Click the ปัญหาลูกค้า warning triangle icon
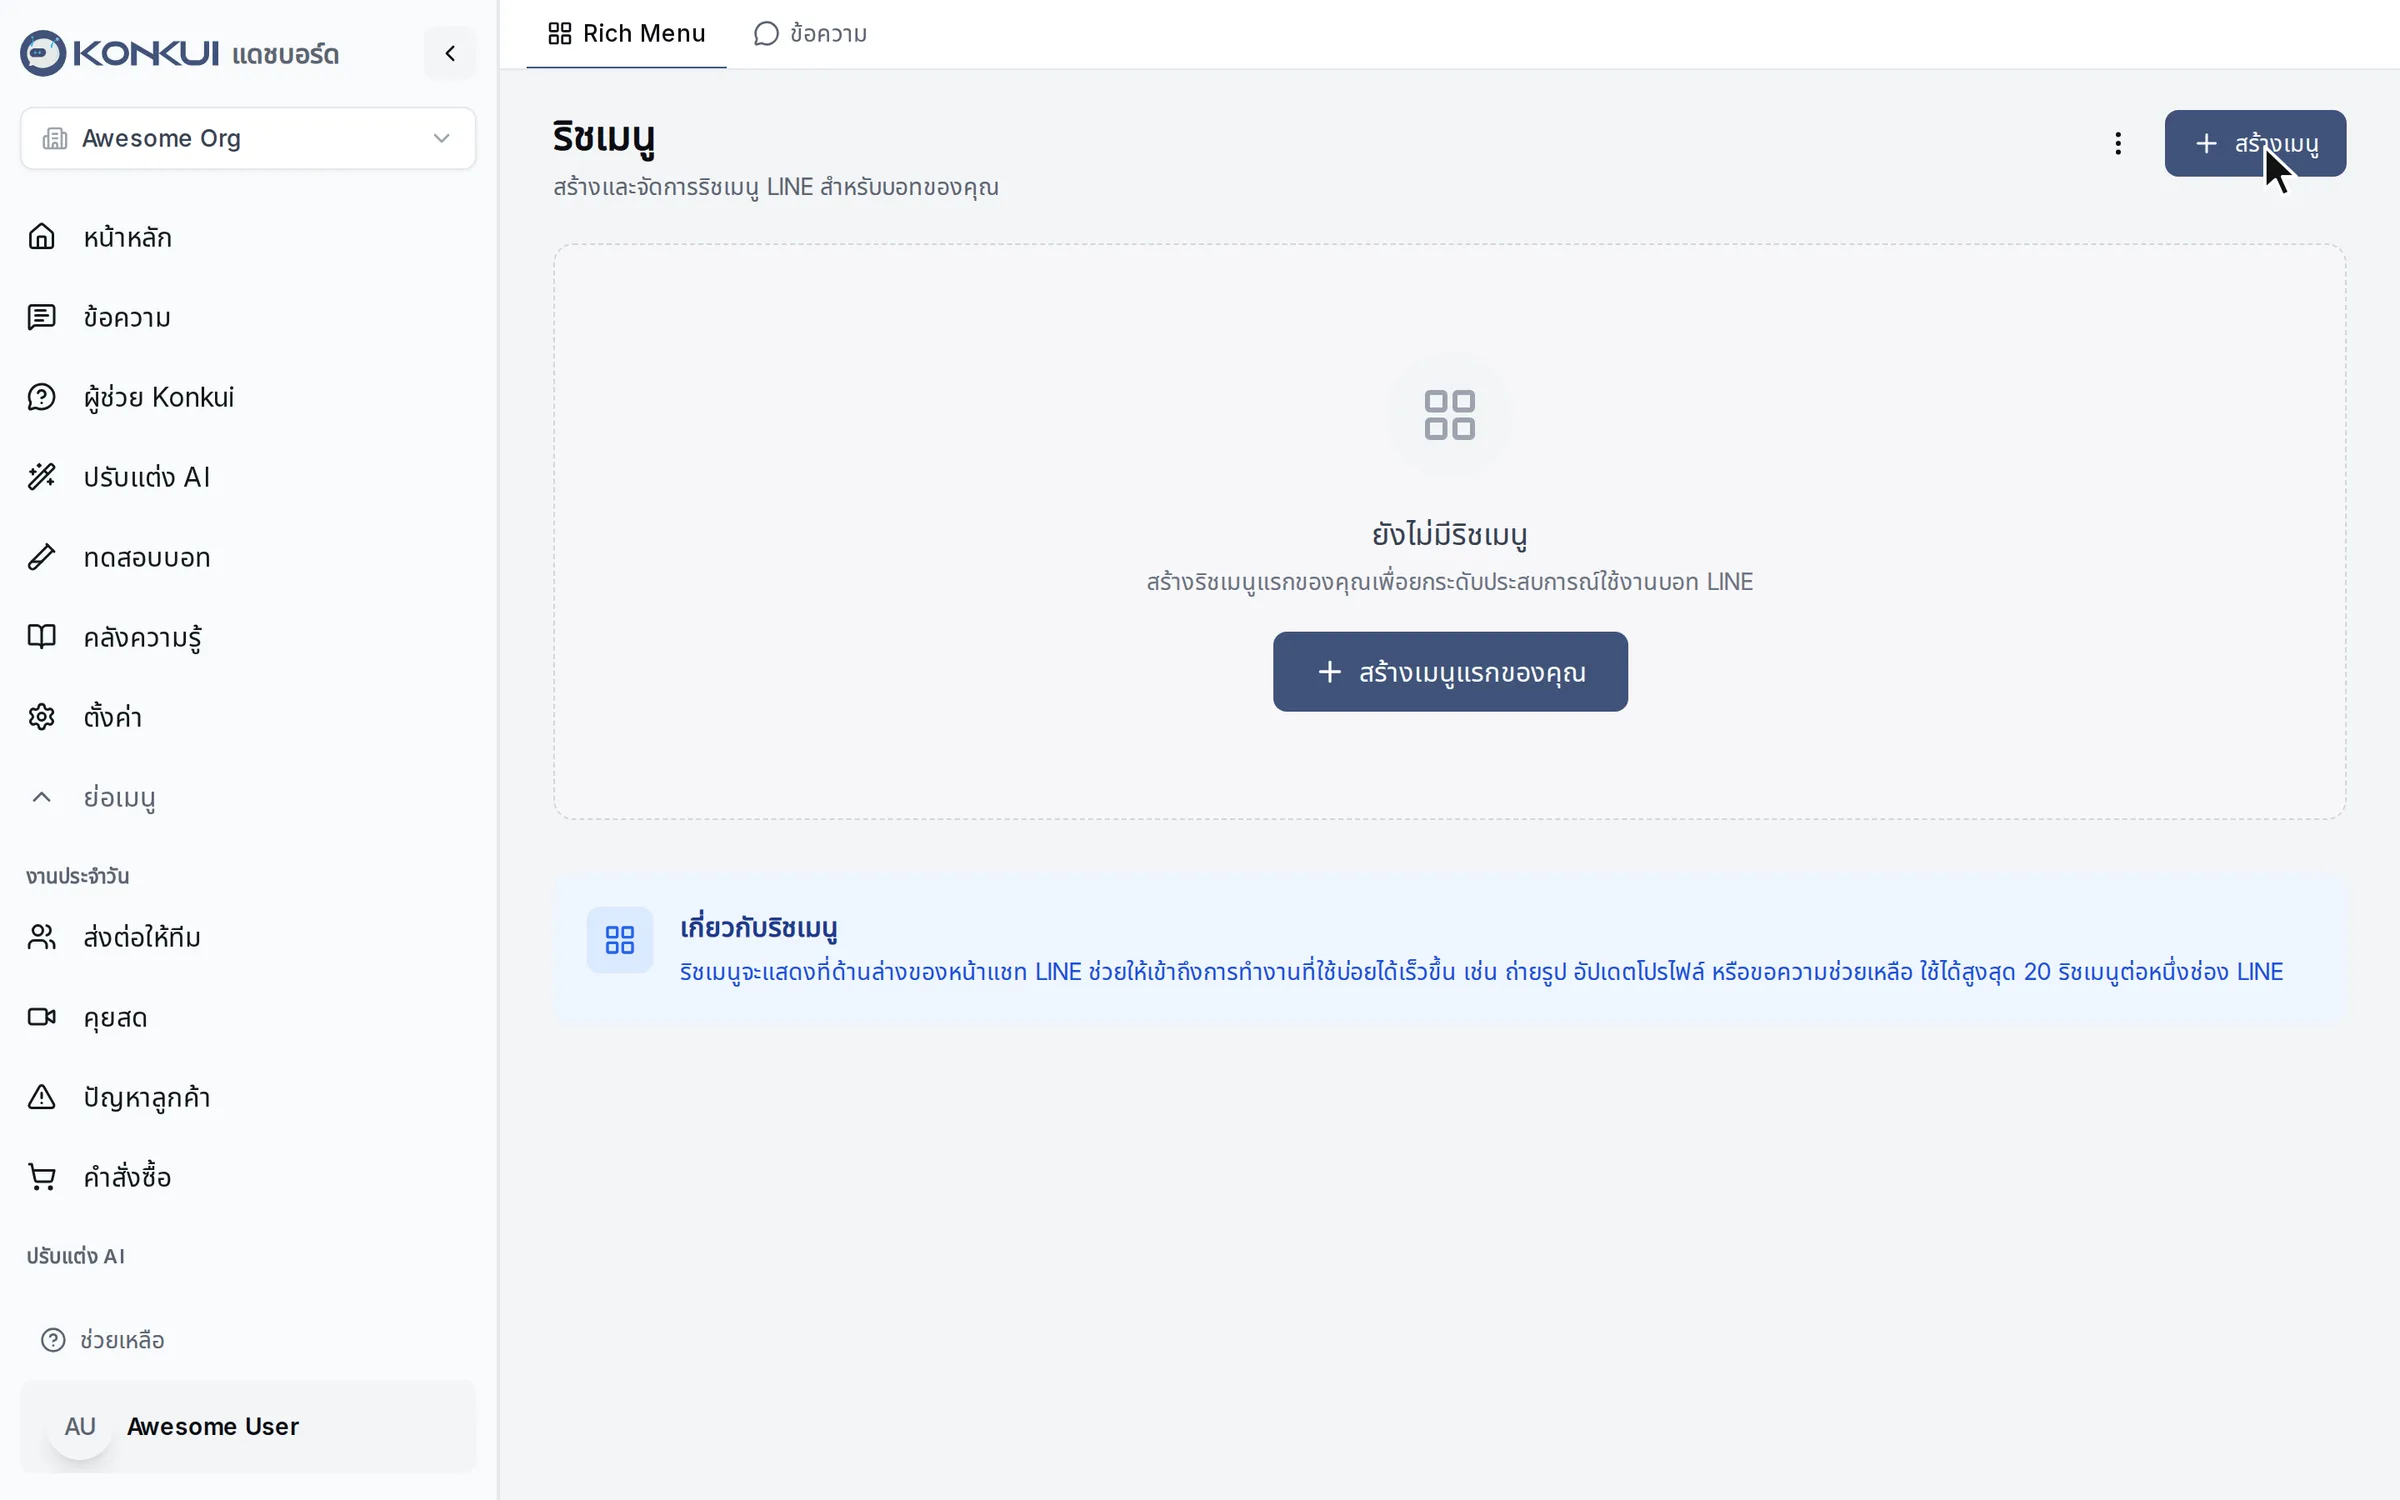Image resolution: width=2400 pixels, height=1500 pixels. coord(41,1097)
